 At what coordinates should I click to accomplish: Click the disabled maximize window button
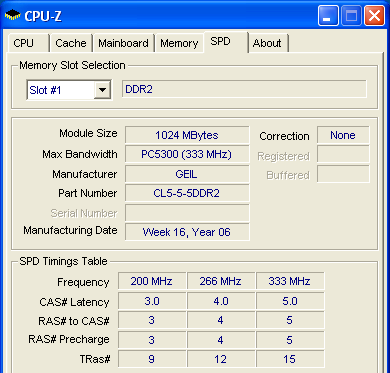351,16
